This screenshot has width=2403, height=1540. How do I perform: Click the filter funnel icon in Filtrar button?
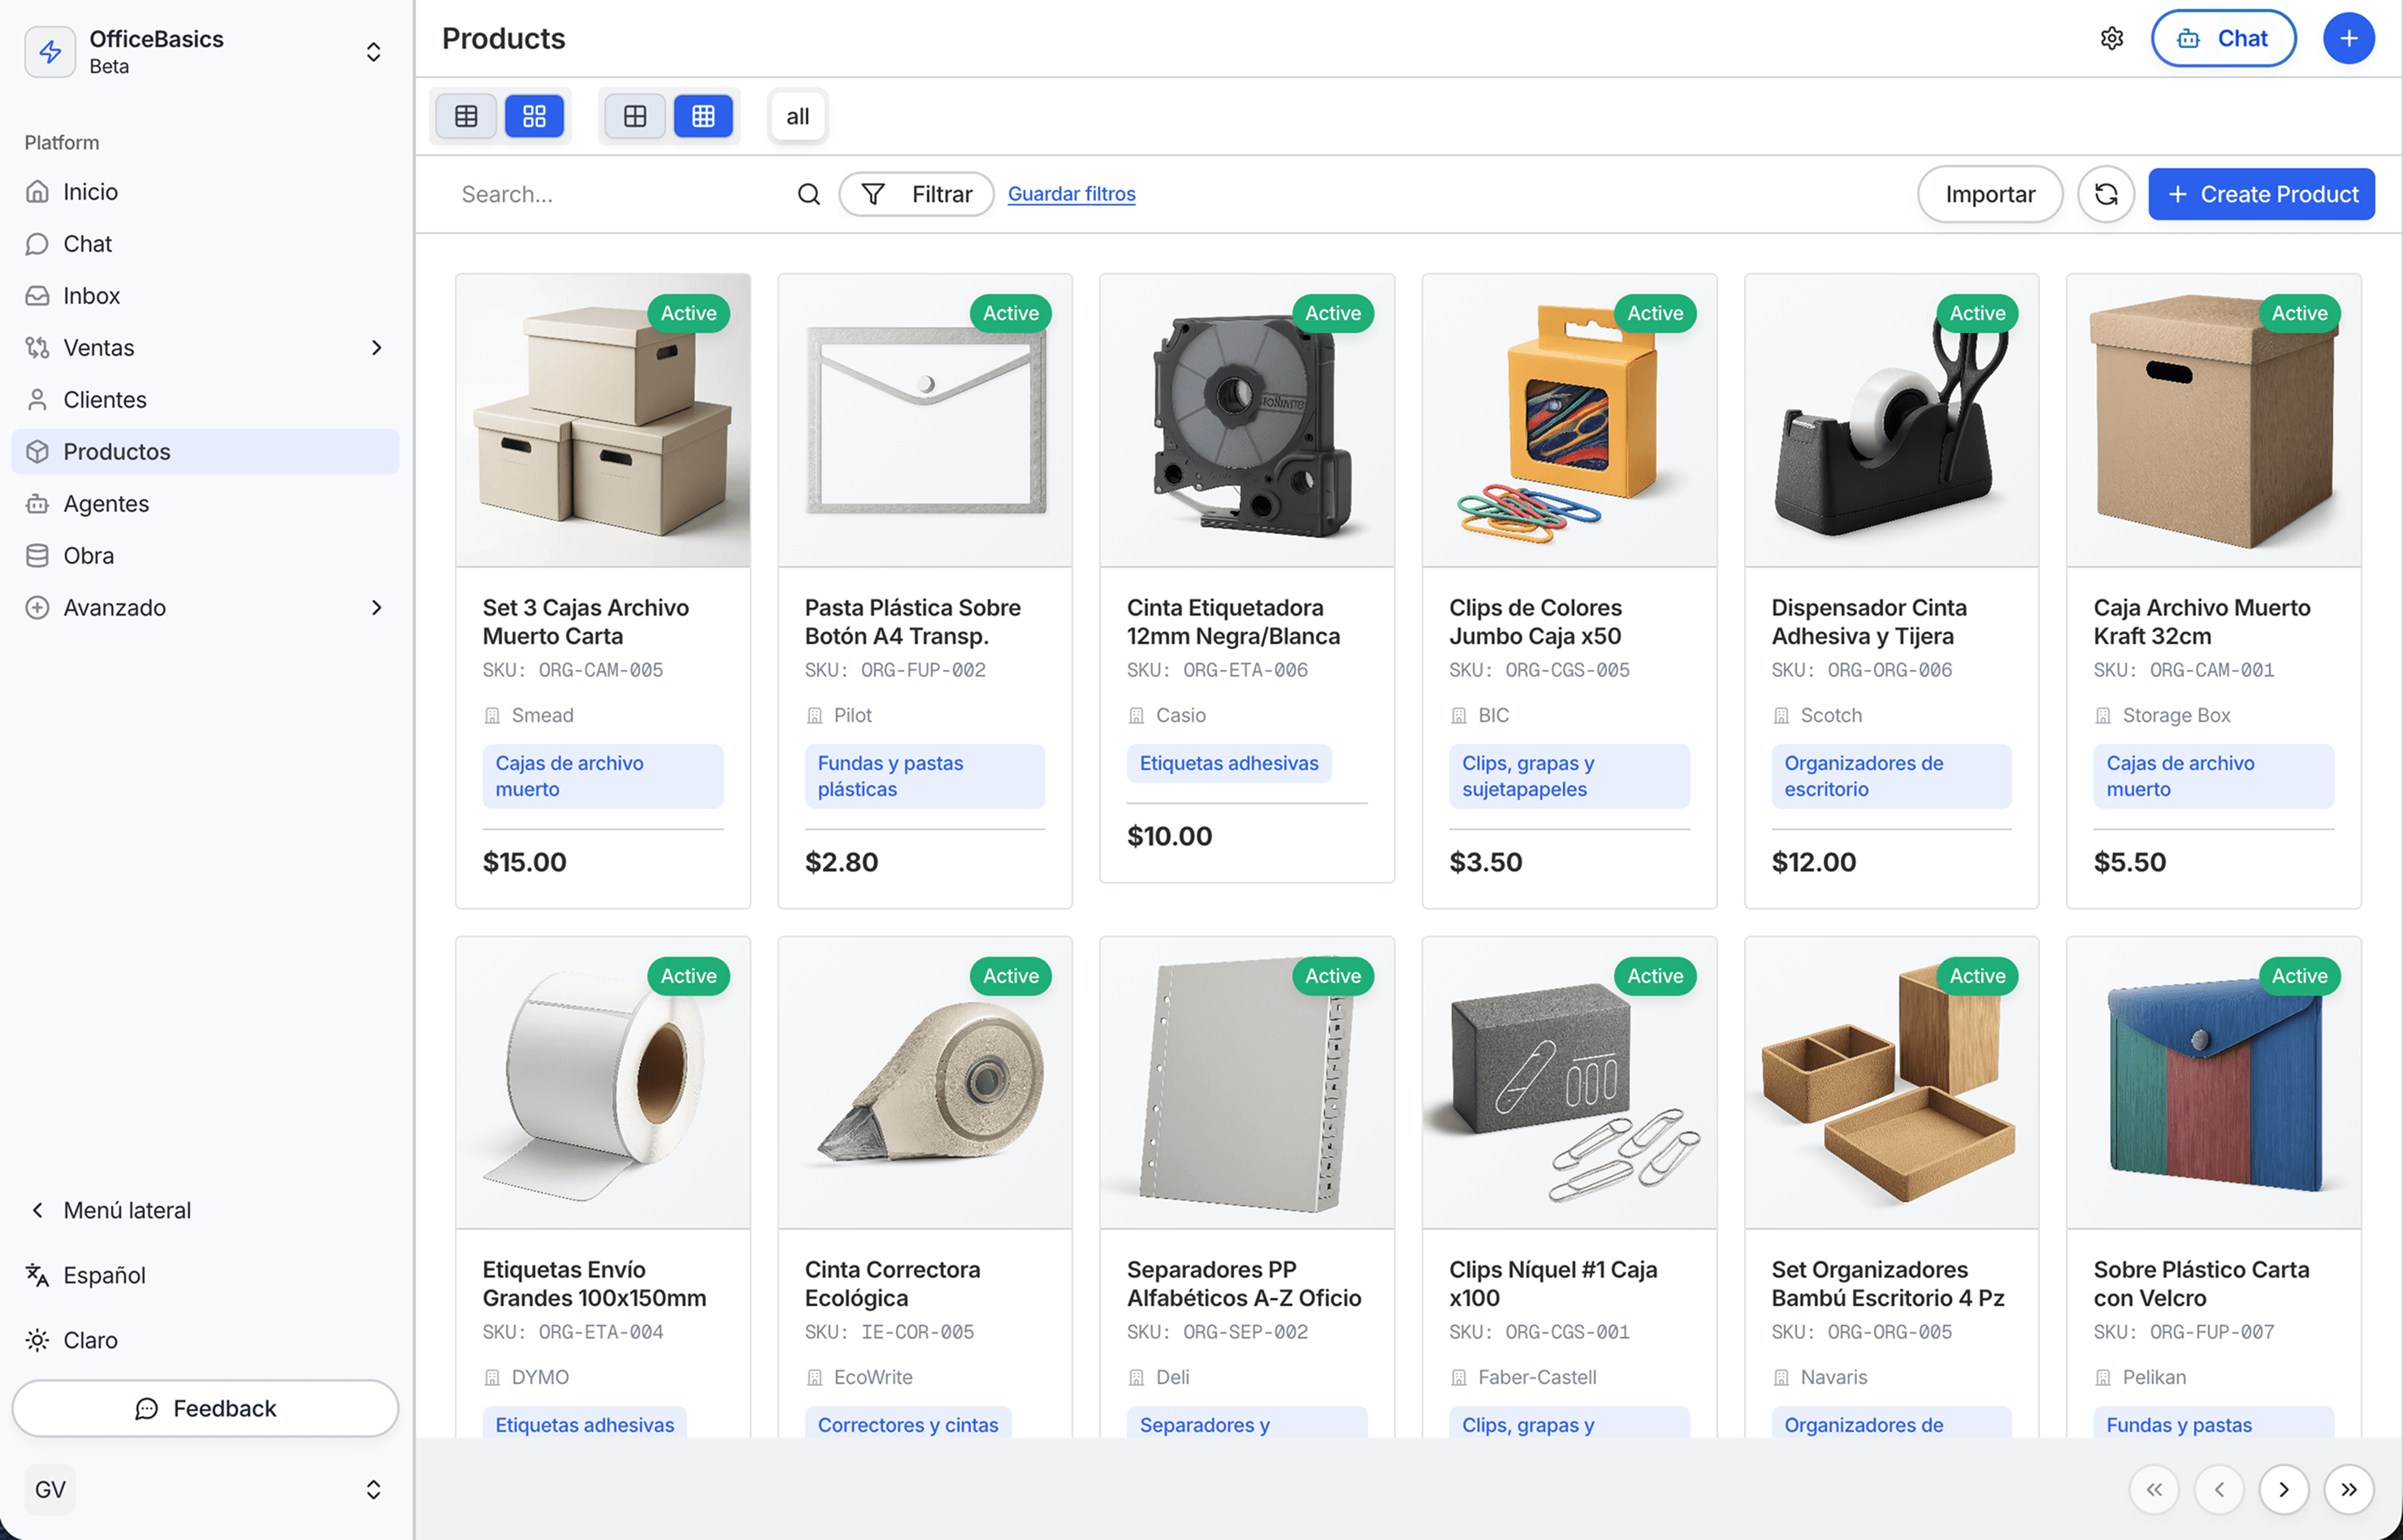point(874,194)
